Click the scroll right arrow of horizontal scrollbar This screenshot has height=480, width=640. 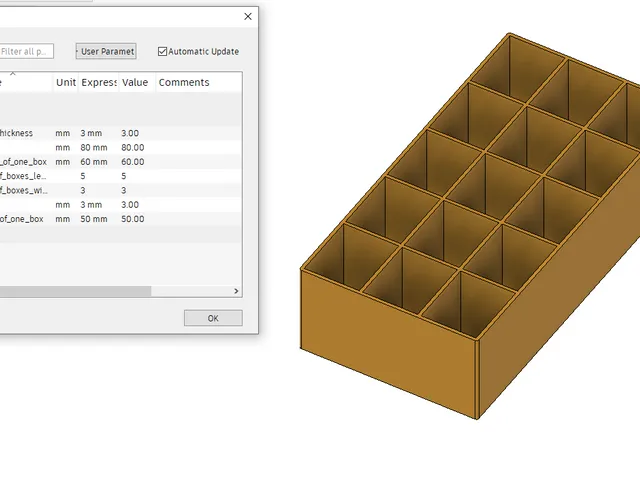pos(236,291)
